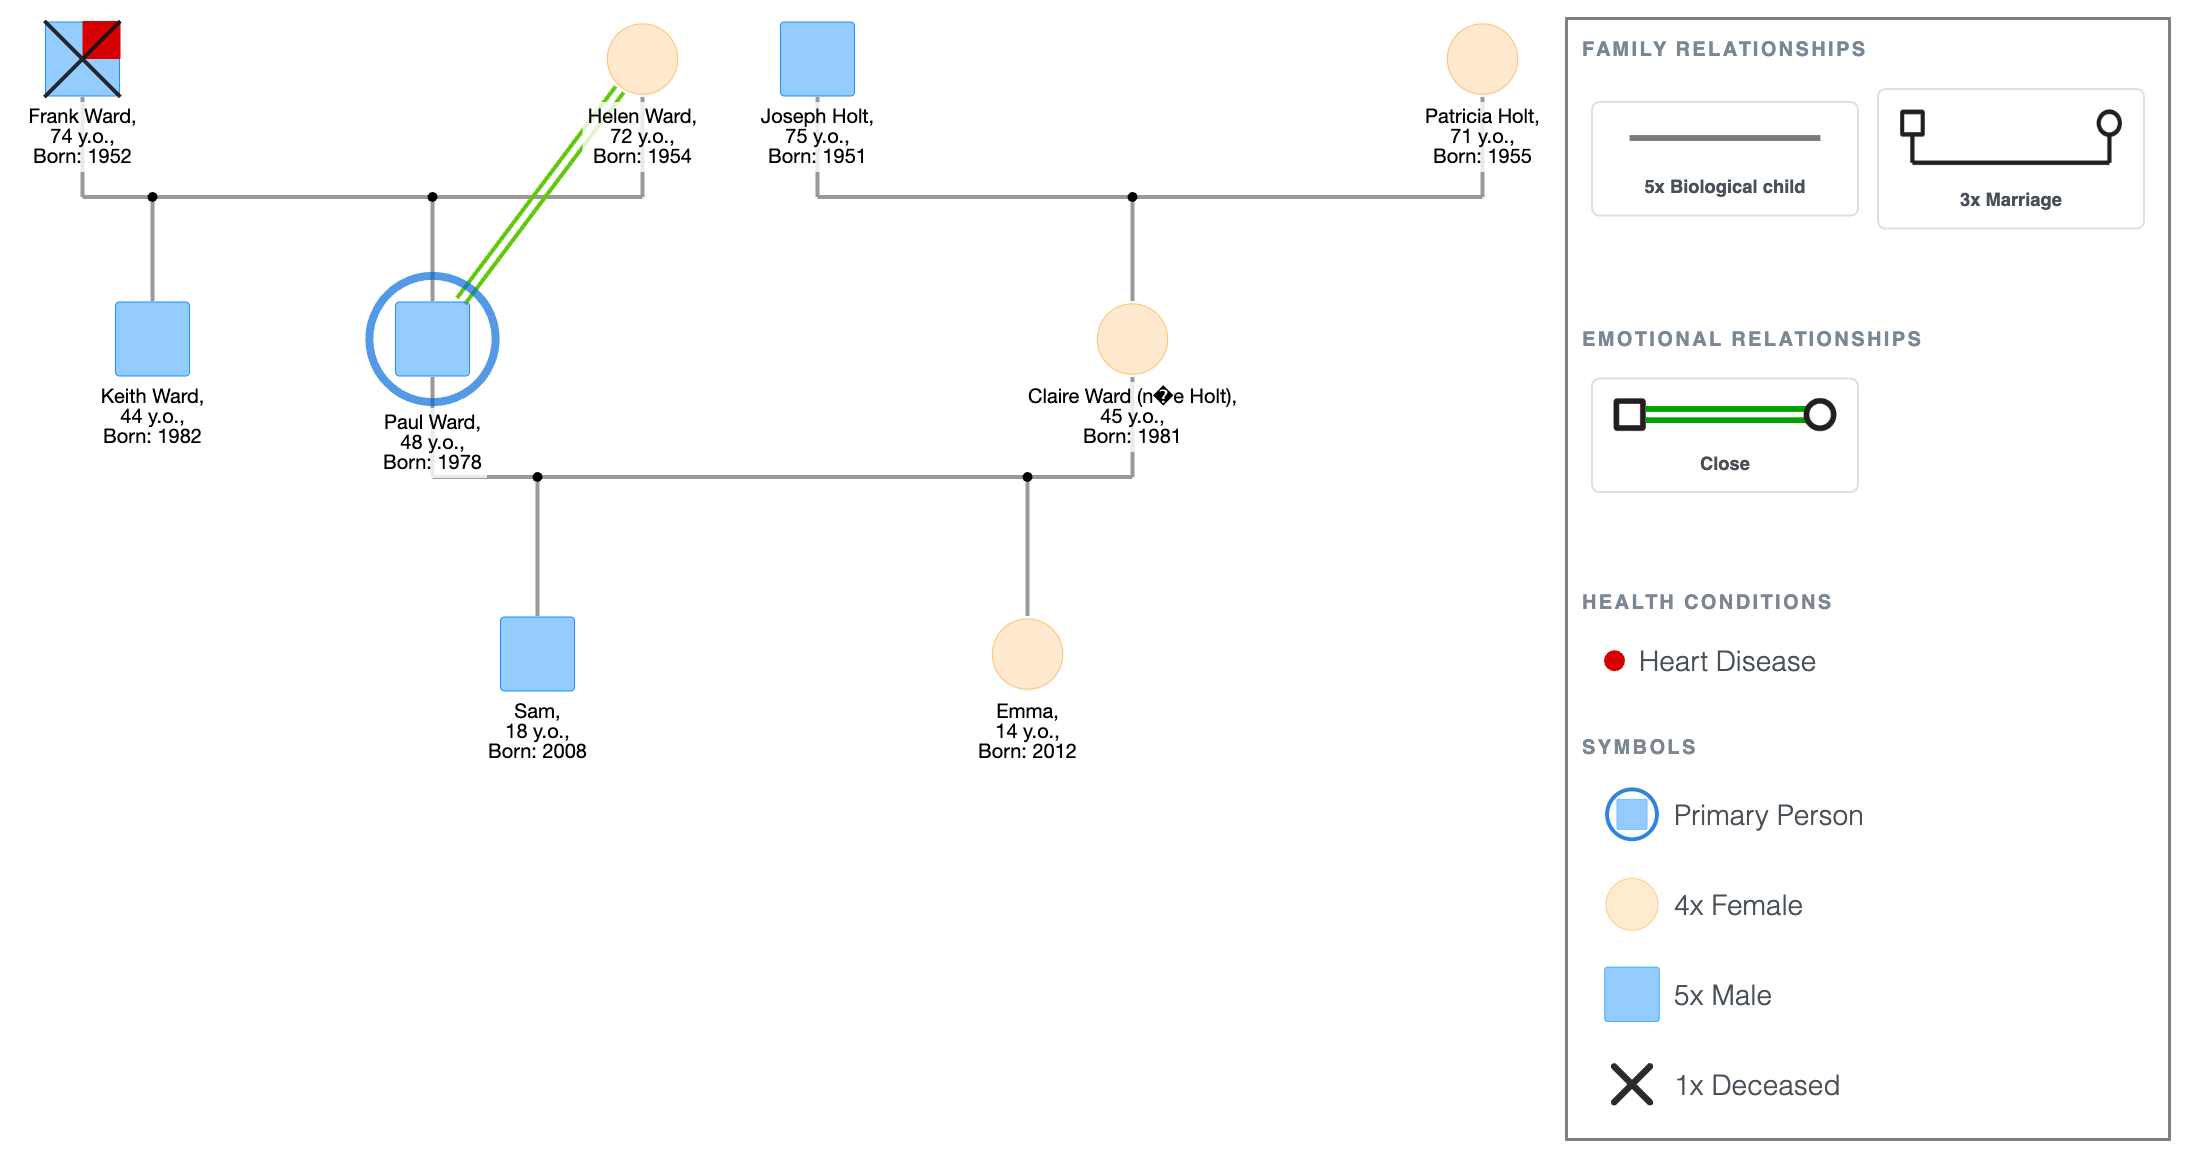Select Paul Ward's primary person square
The image size is (2188, 1158).
[x=432, y=339]
